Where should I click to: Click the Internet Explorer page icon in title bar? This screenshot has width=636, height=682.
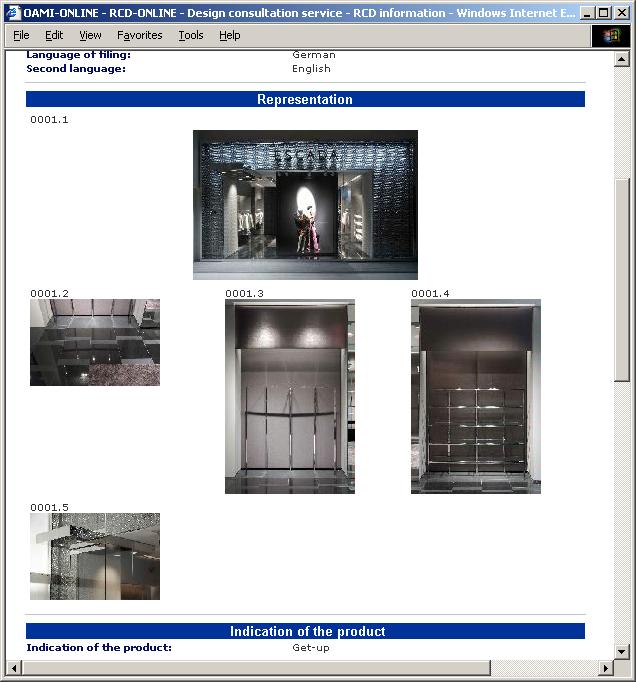[x=13, y=13]
